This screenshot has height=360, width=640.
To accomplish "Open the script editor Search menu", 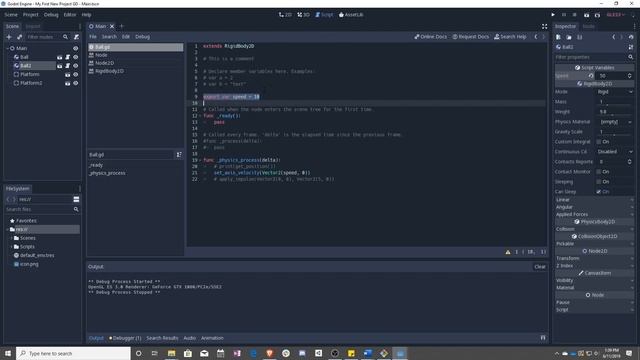I will click(109, 37).
